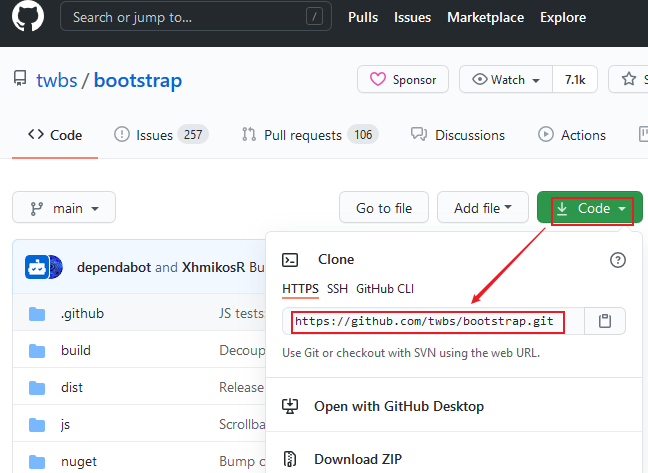Click the twbs owner link
Viewport: 648px width, 473px height.
[57, 80]
